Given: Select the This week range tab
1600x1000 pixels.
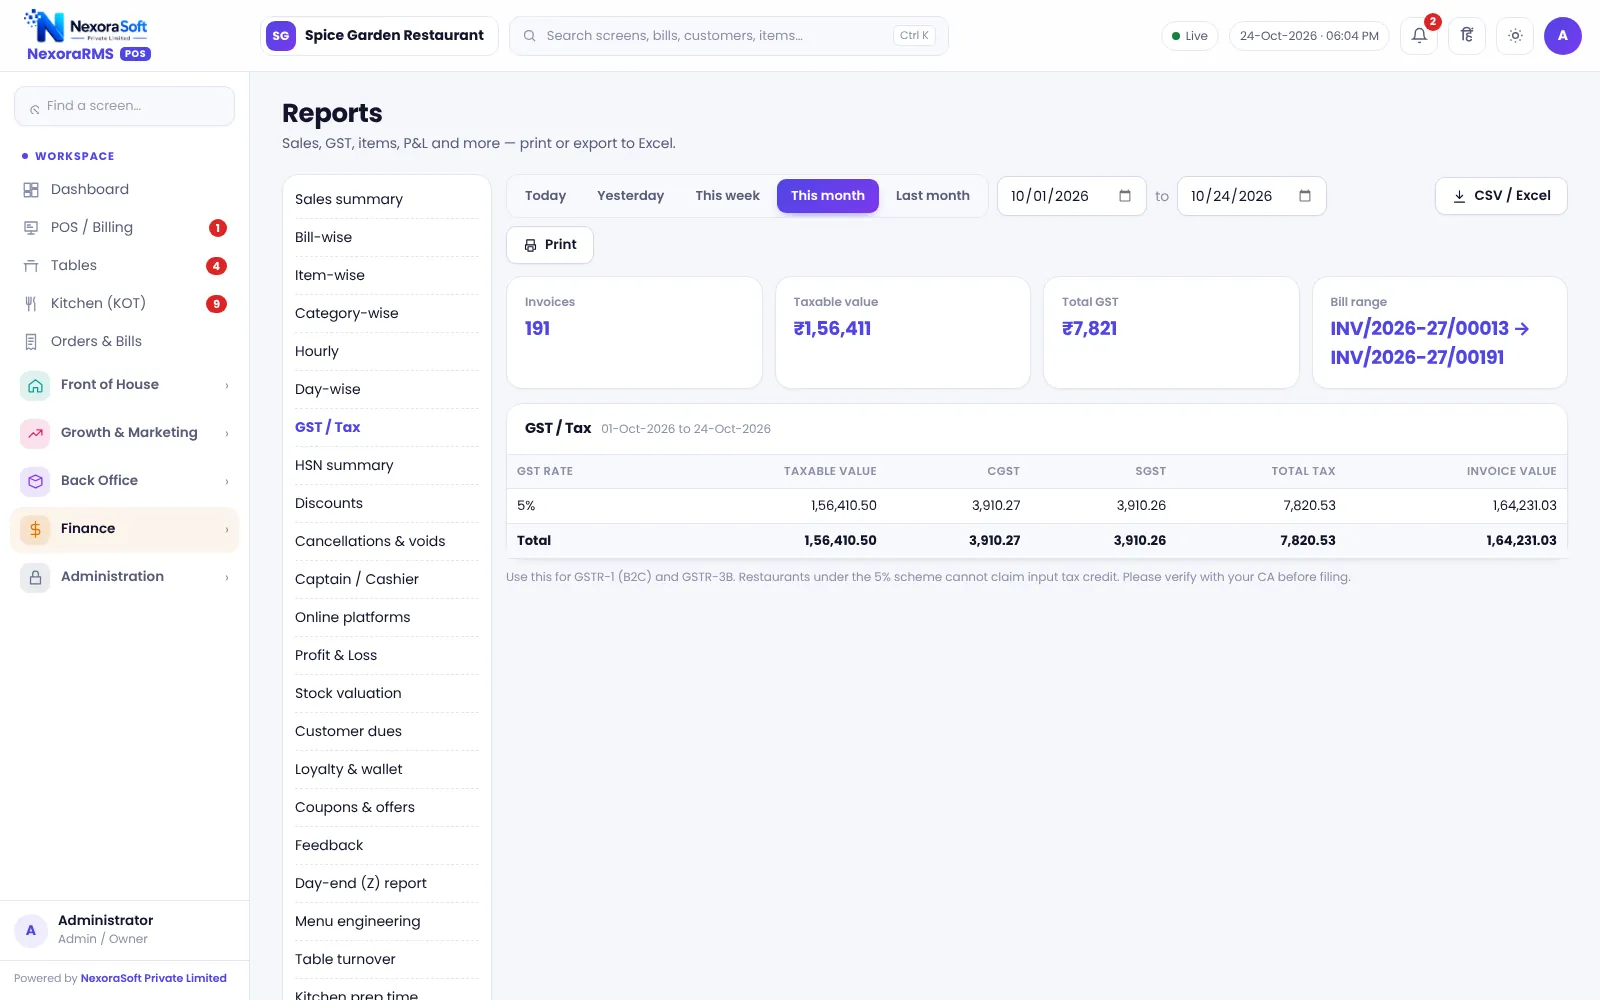Looking at the screenshot, I should (727, 196).
